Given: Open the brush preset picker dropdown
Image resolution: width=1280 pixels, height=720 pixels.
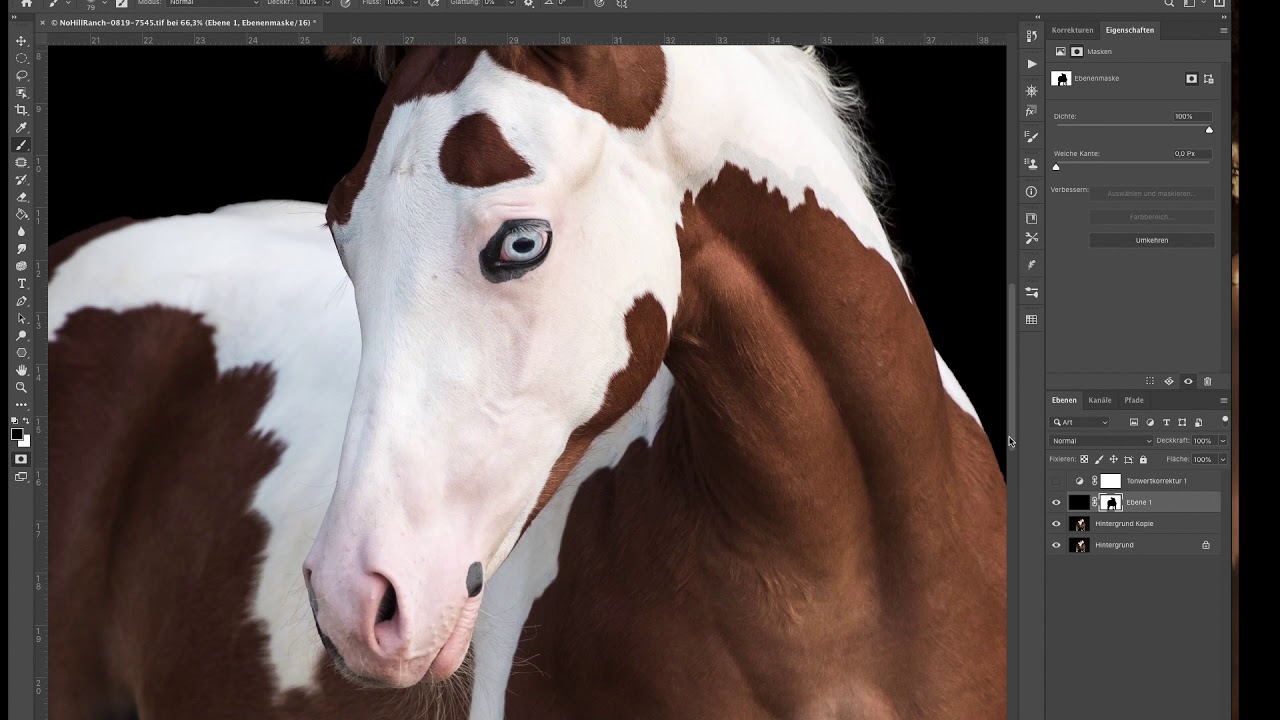Looking at the screenshot, I should (104, 3).
